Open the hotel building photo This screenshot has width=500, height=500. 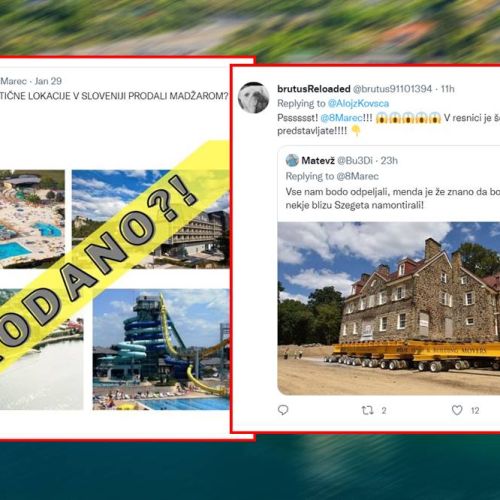click(151, 219)
